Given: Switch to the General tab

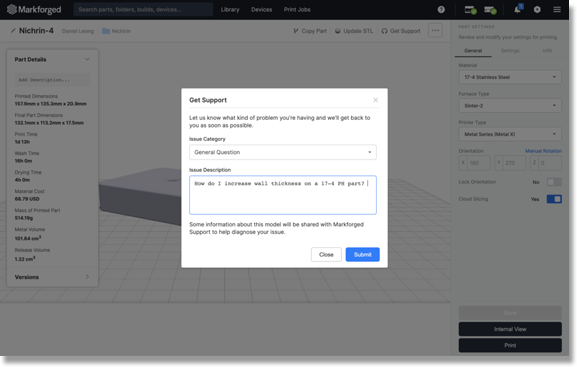Looking at the screenshot, I should (473, 51).
